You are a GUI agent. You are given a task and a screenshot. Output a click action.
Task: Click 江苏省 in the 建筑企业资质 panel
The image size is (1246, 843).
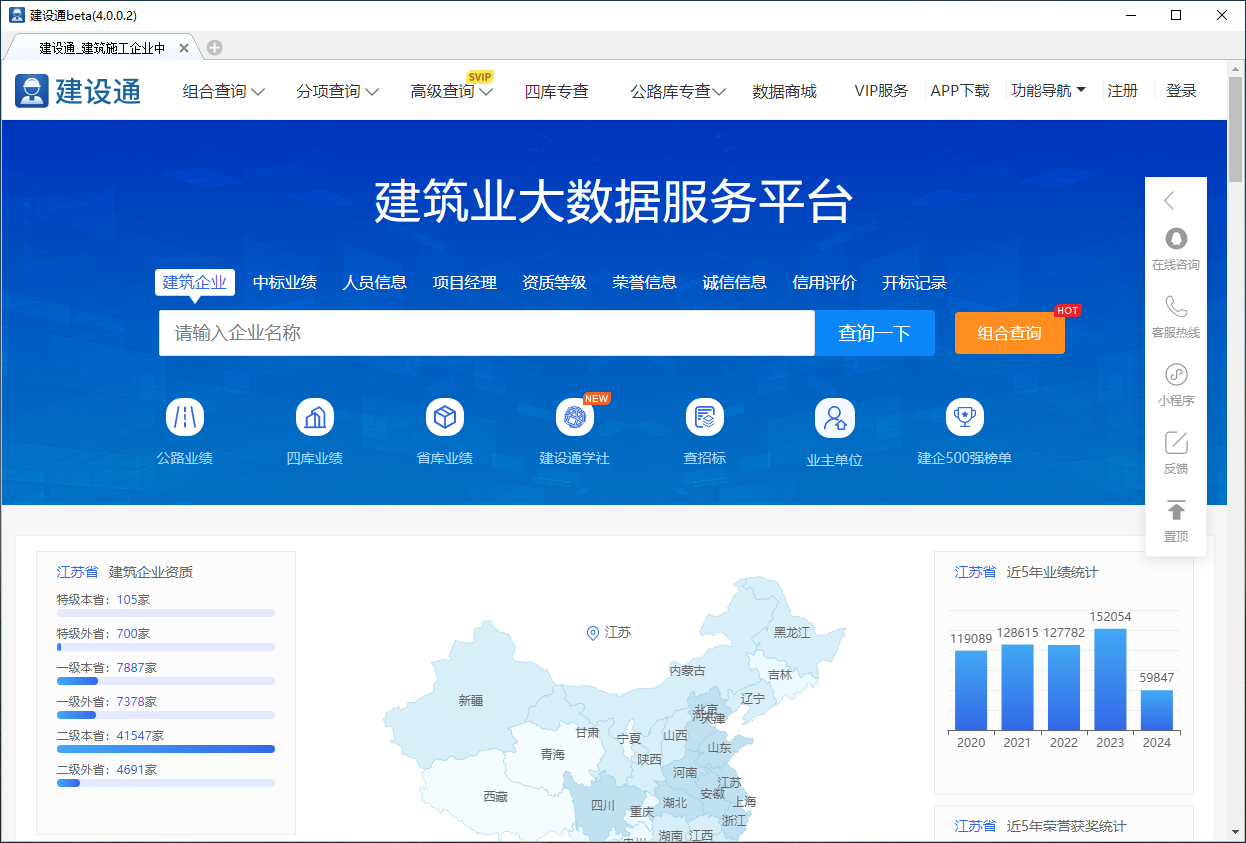tap(78, 572)
